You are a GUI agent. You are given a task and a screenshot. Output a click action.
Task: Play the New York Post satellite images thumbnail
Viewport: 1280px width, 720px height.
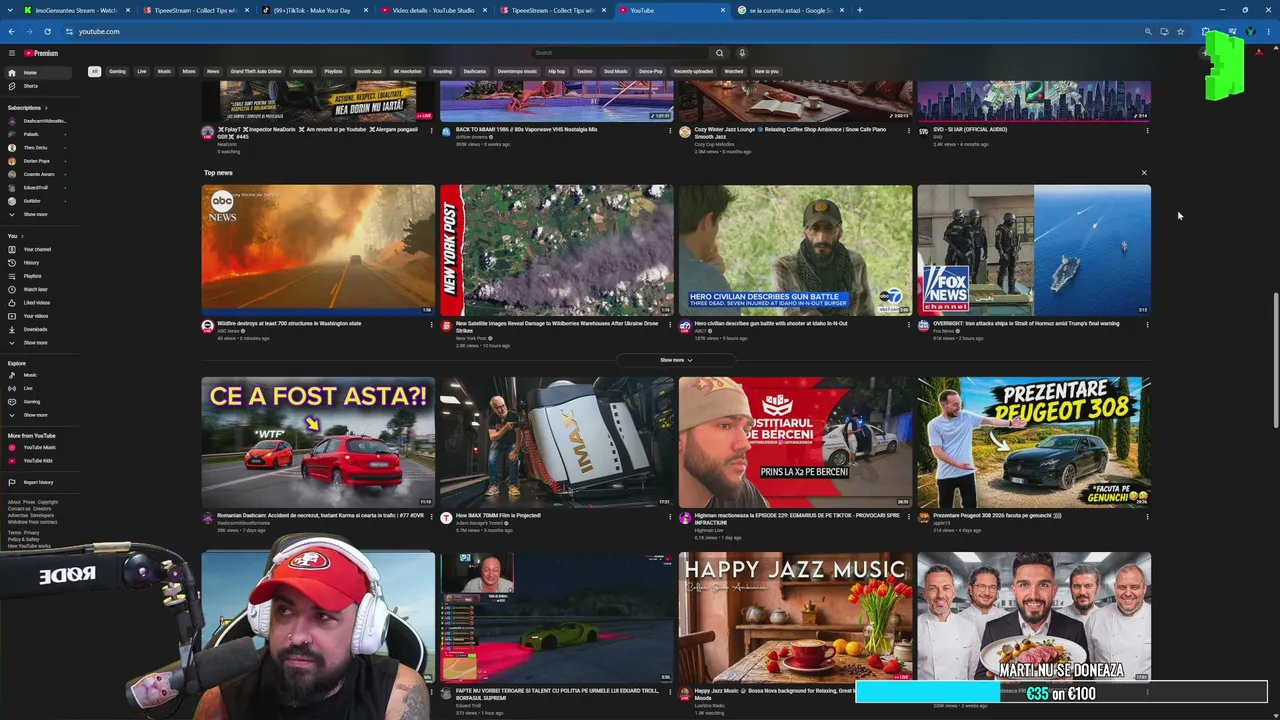point(557,250)
